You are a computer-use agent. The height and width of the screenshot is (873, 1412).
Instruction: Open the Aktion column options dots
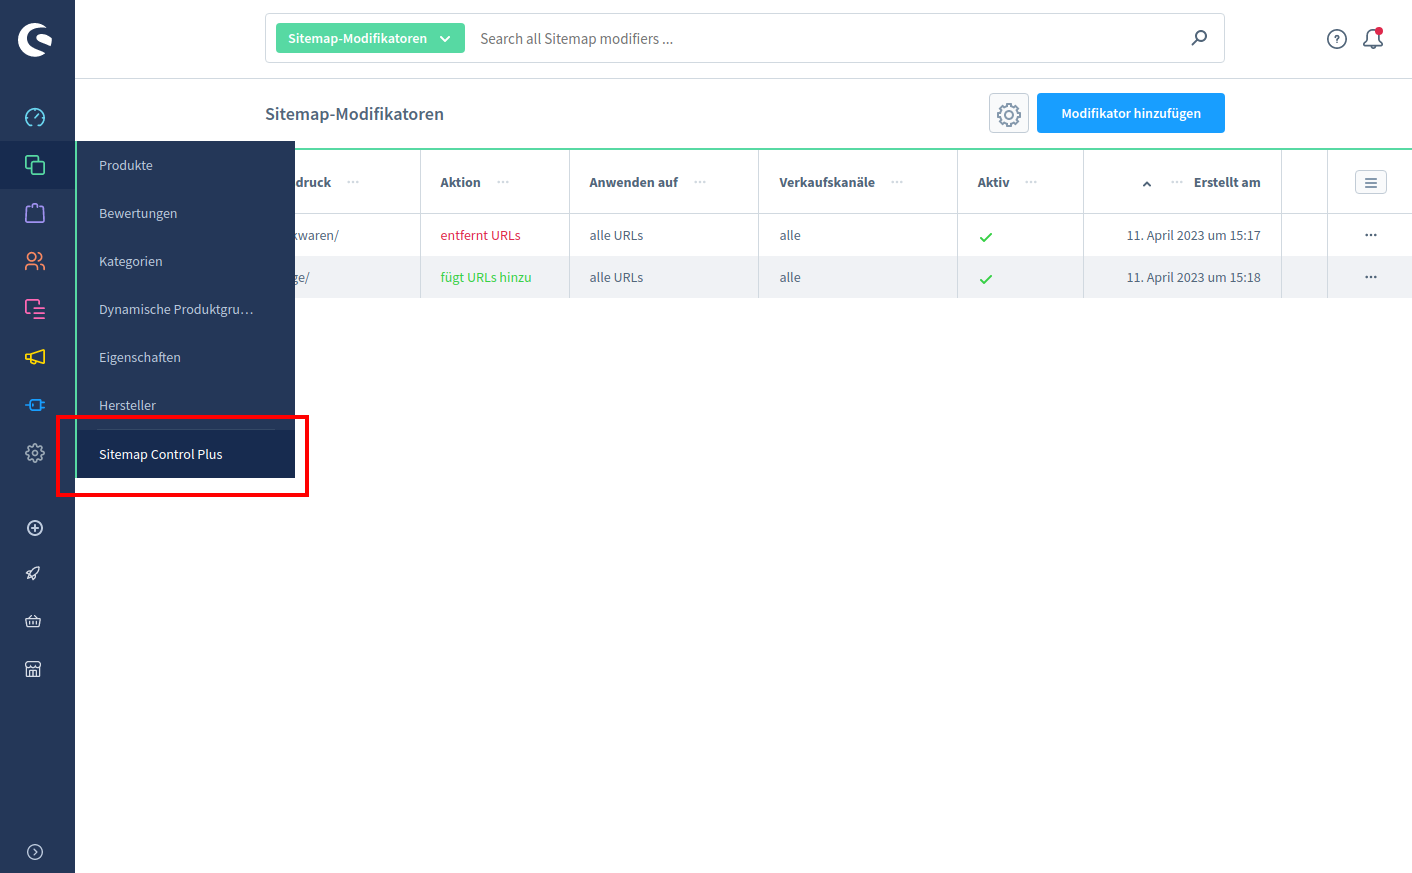pyautogui.click(x=503, y=182)
